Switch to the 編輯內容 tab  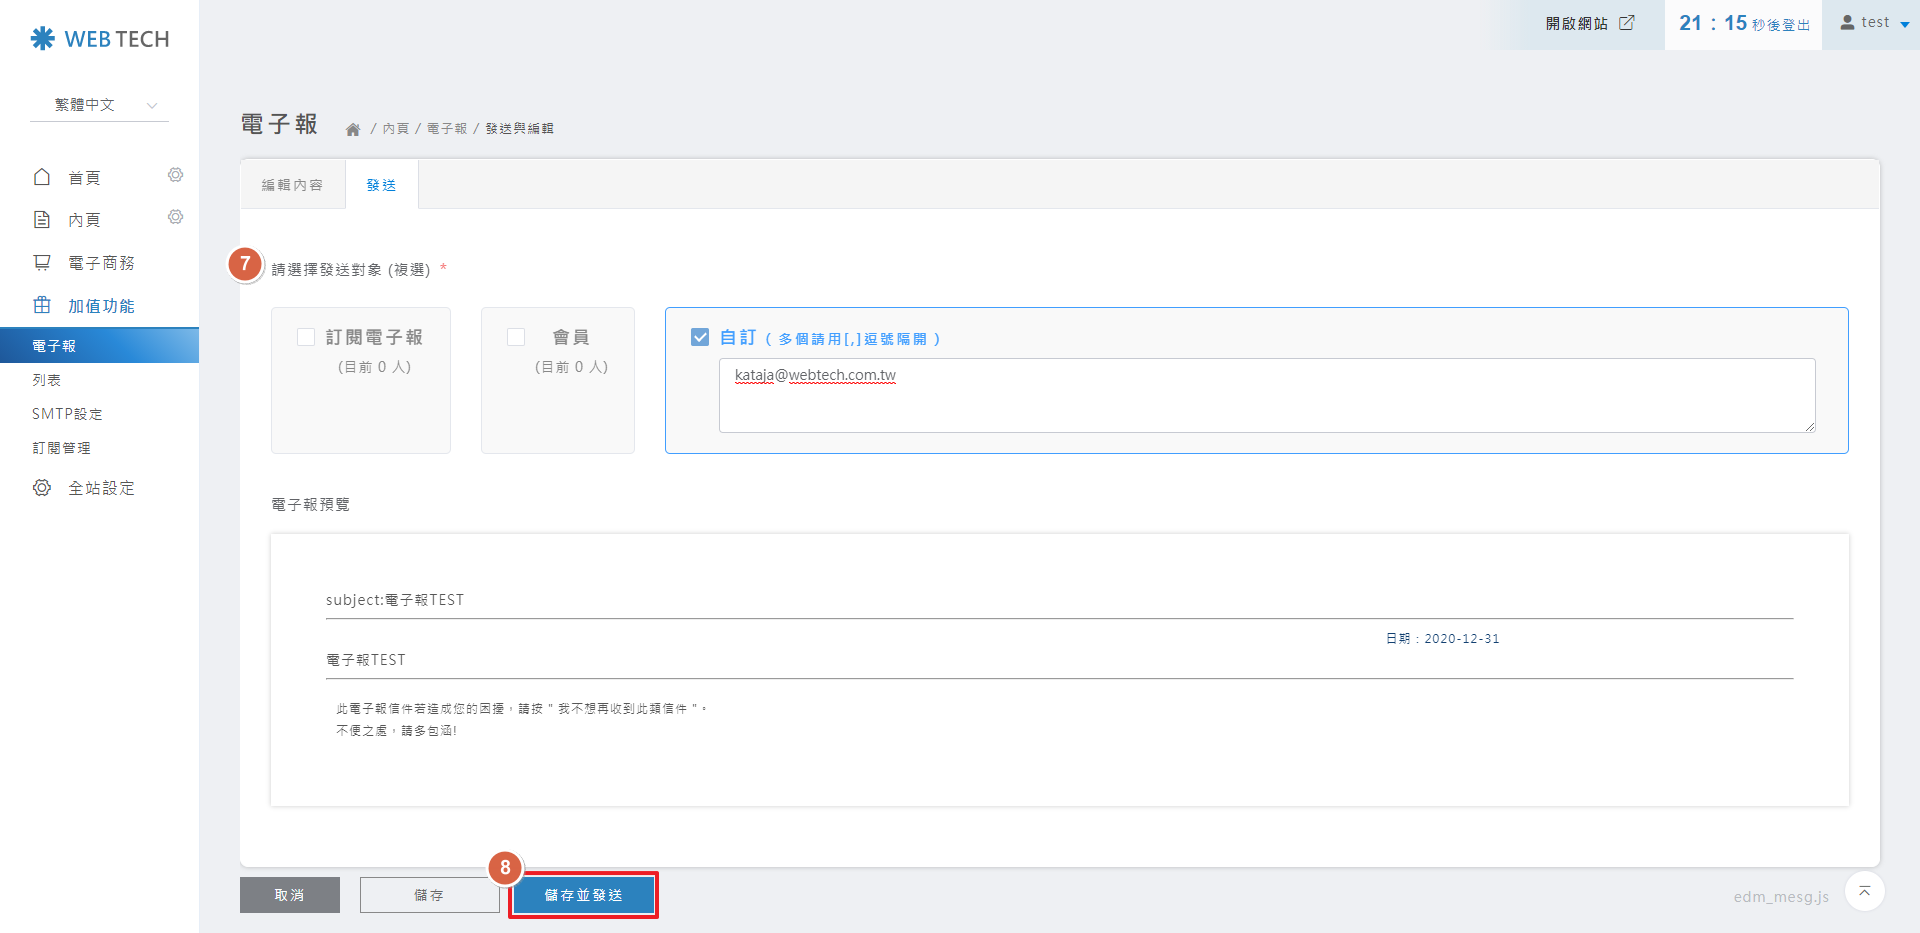[292, 185]
